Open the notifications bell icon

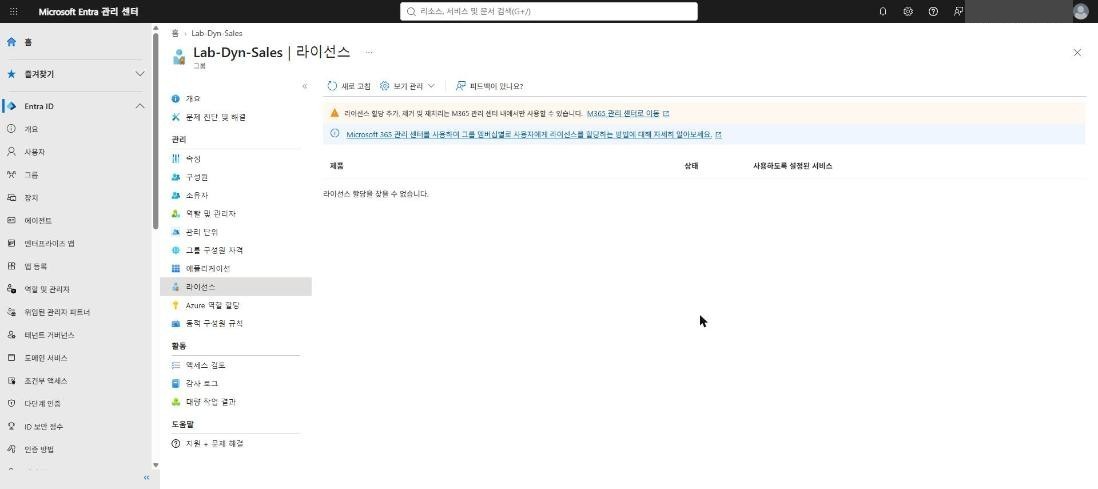[x=883, y=12]
